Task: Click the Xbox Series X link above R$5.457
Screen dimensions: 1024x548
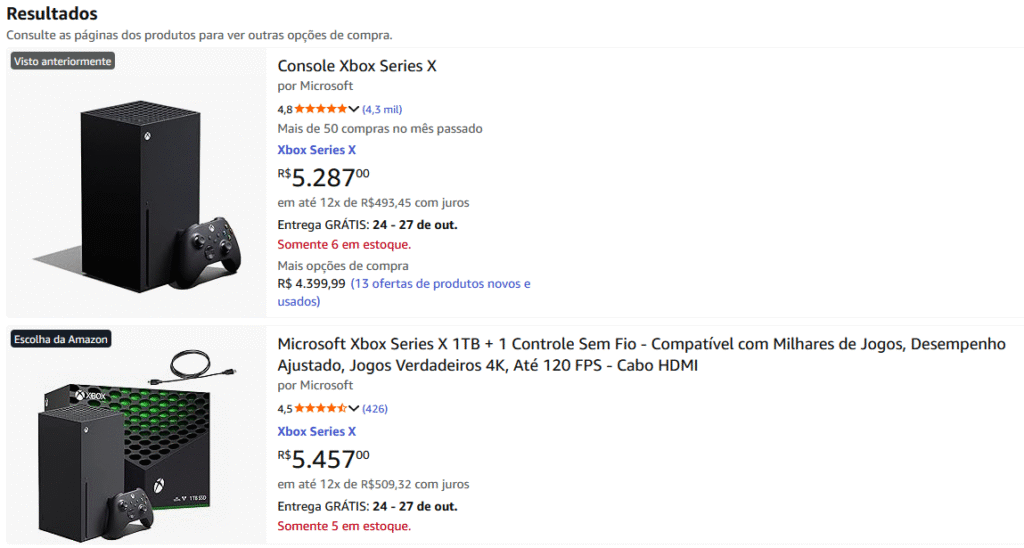Action: pyautogui.click(x=316, y=432)
